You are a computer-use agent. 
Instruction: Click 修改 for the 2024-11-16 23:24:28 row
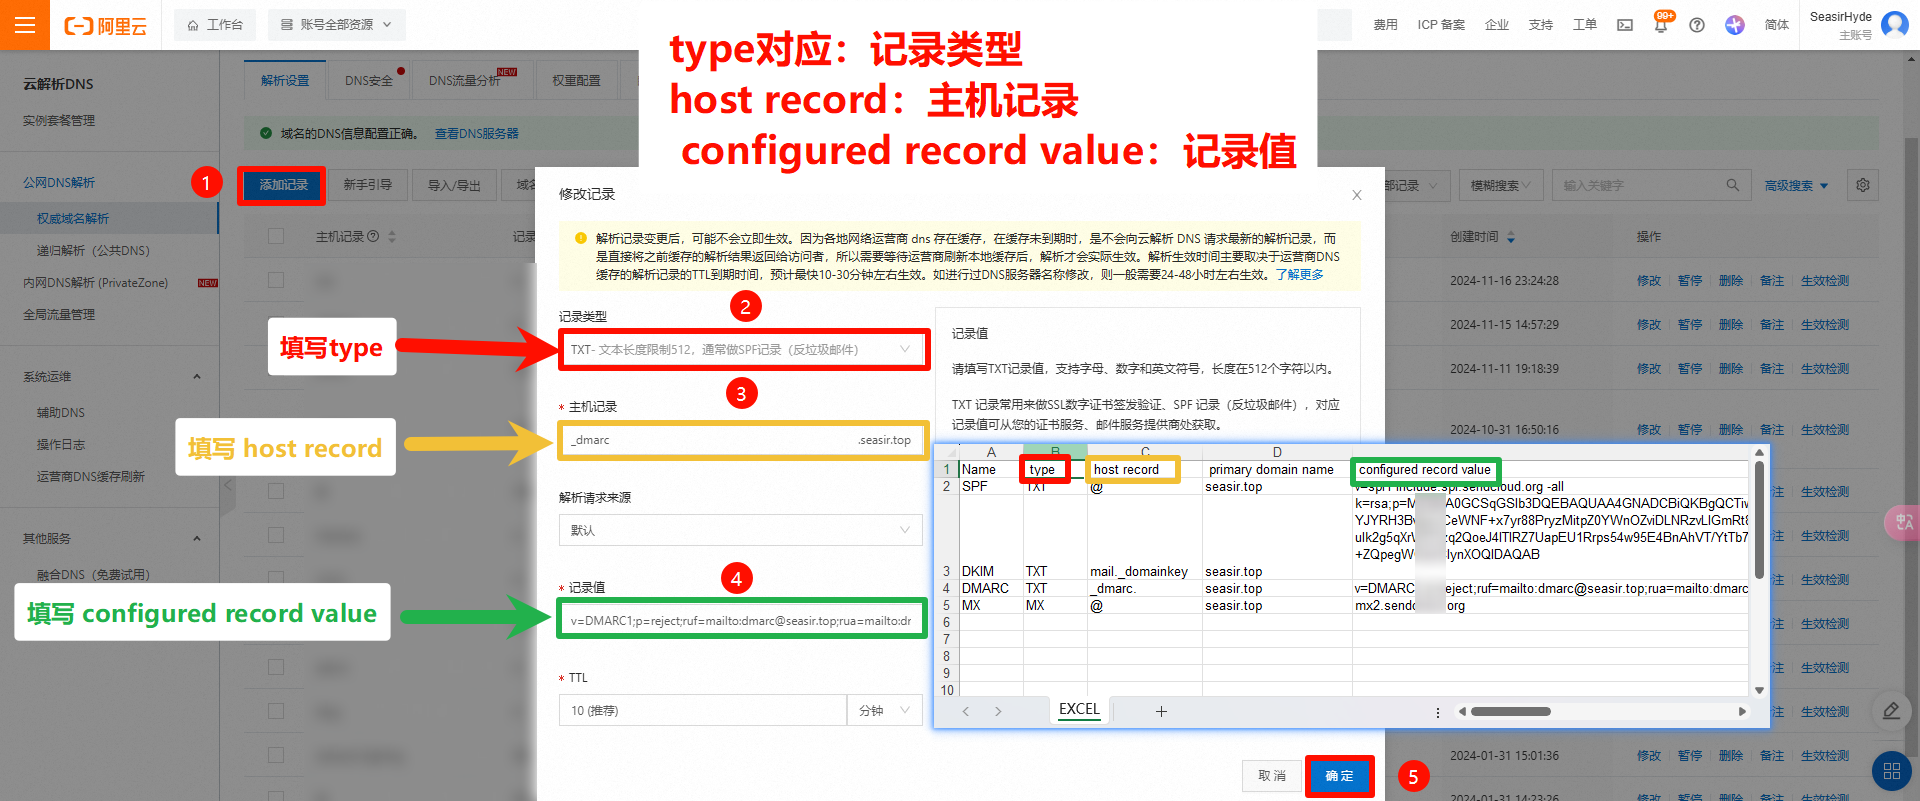point(1648,281)
